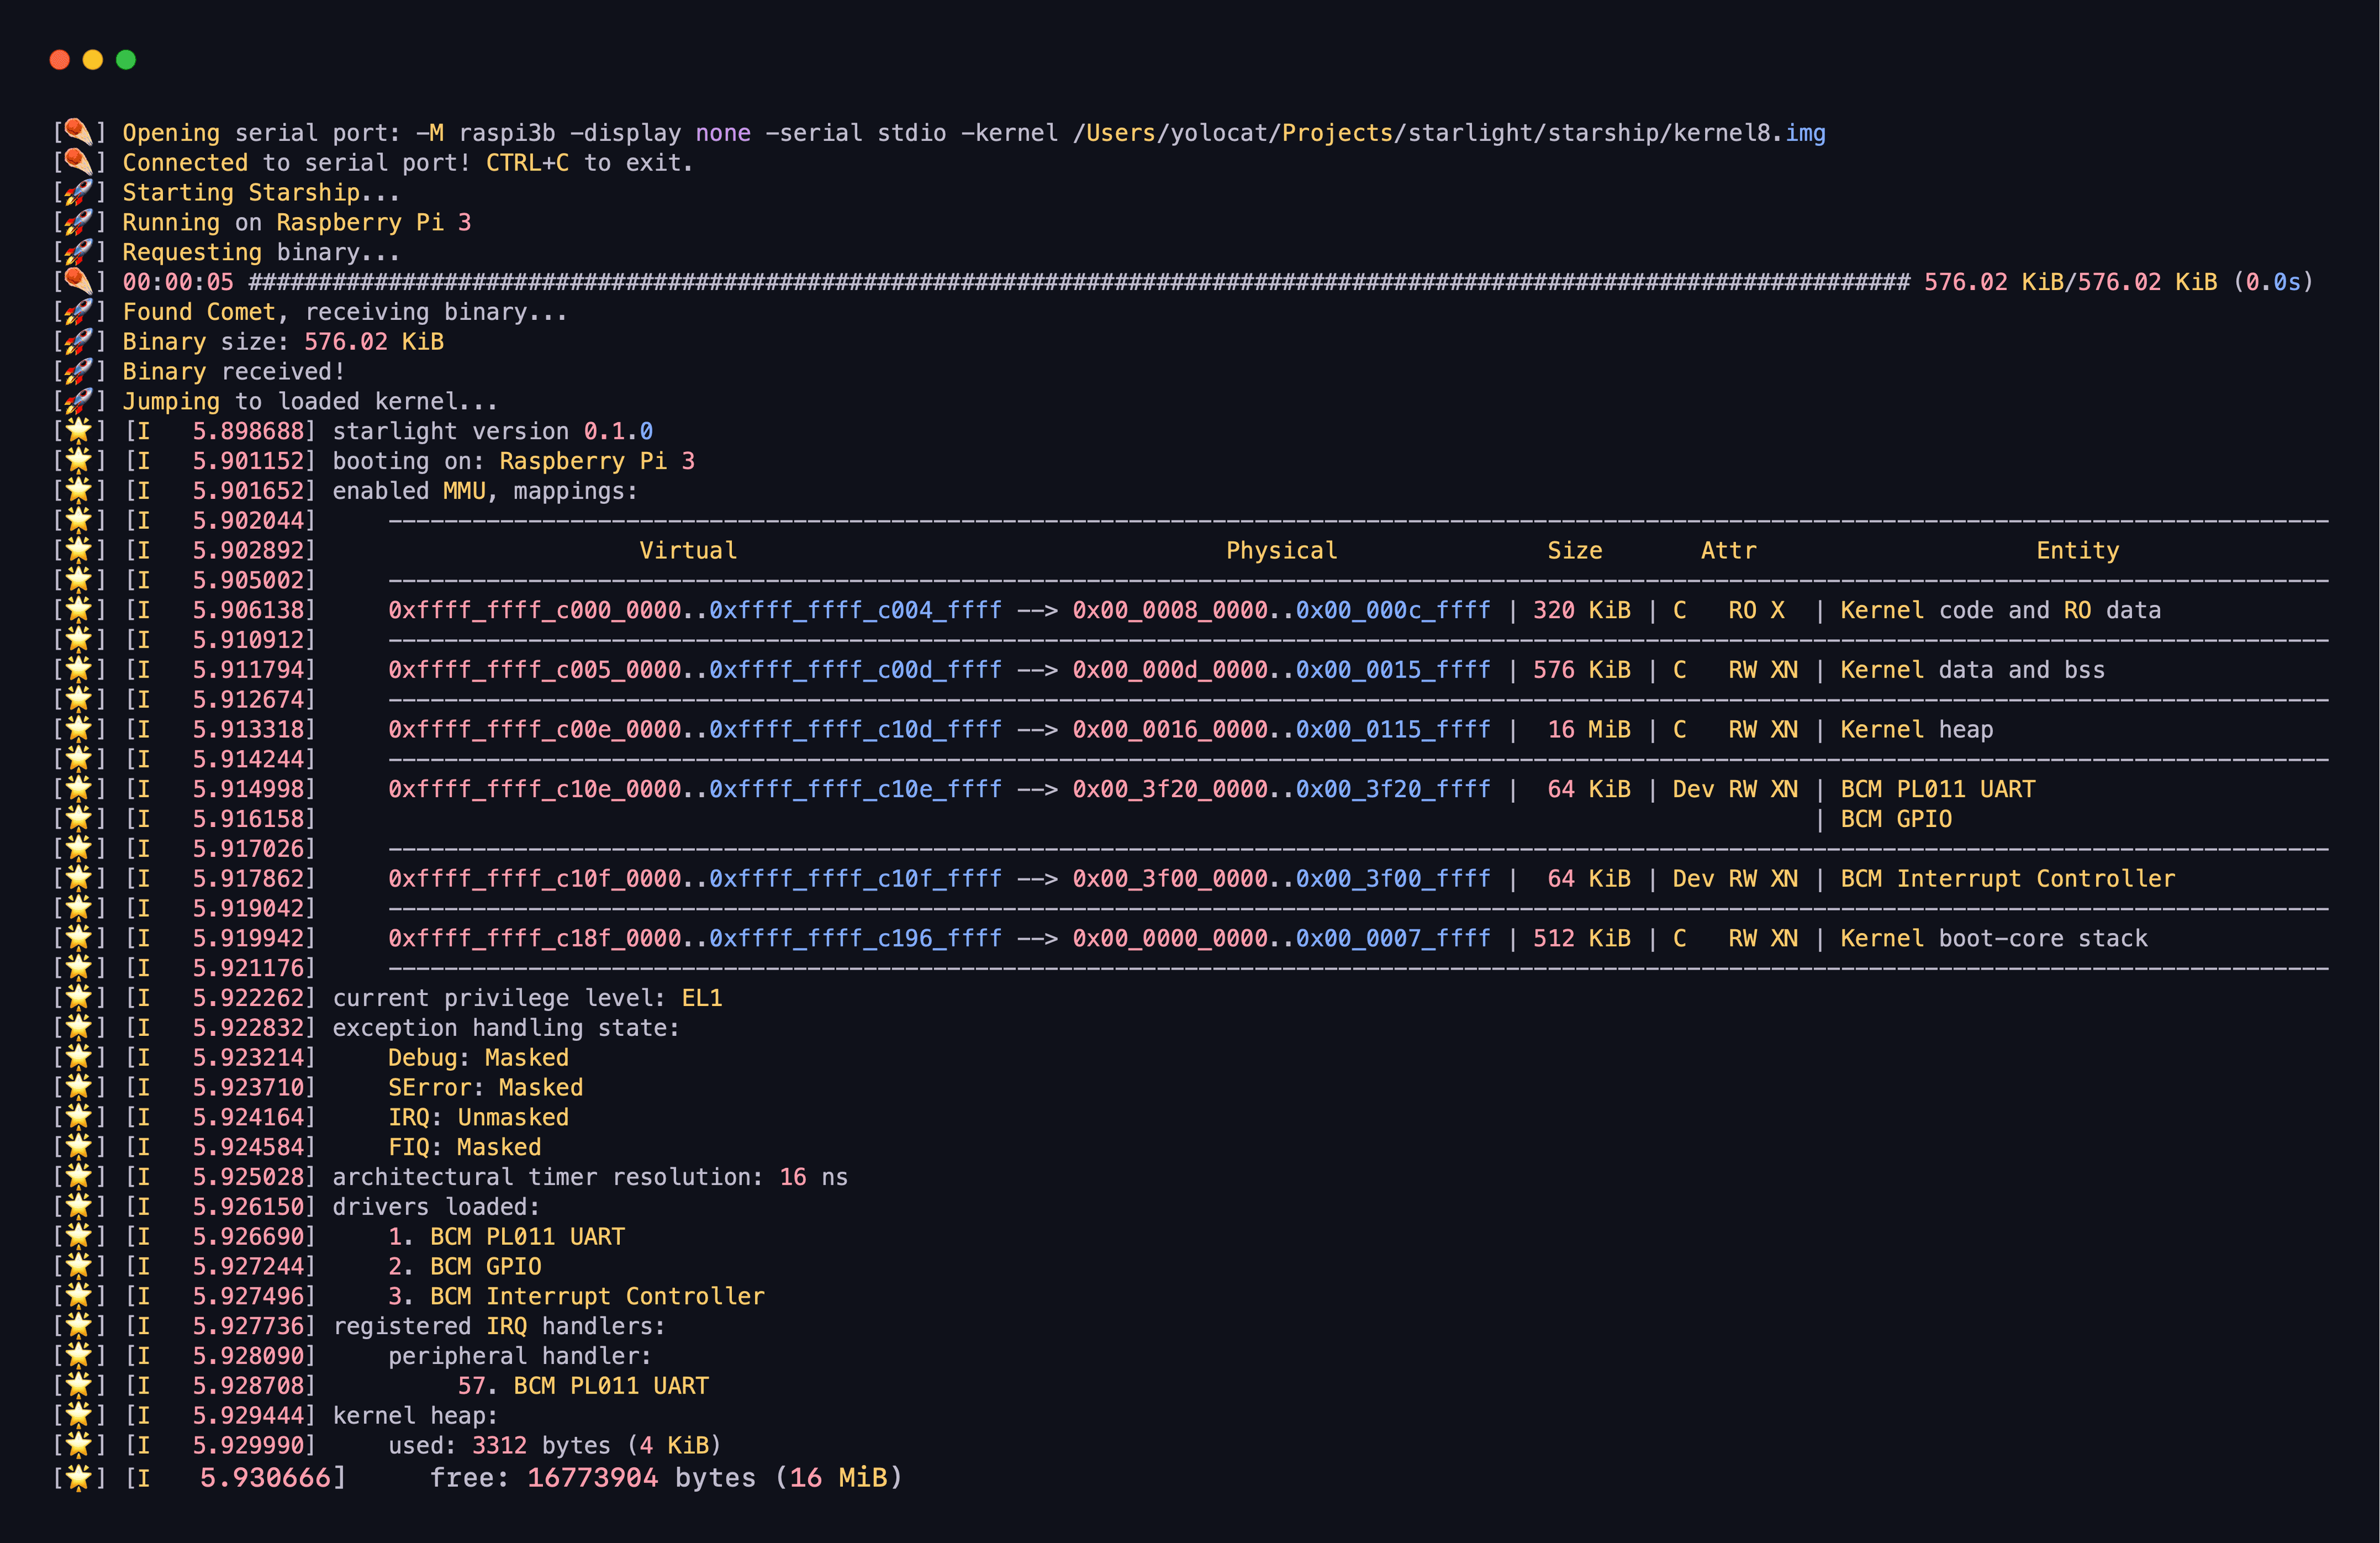Image resolution: width=2380 pixels, height=1543 pixels.
Task: Click star emoji on the final free bytes line
Action: click(x=78, y=1477)
